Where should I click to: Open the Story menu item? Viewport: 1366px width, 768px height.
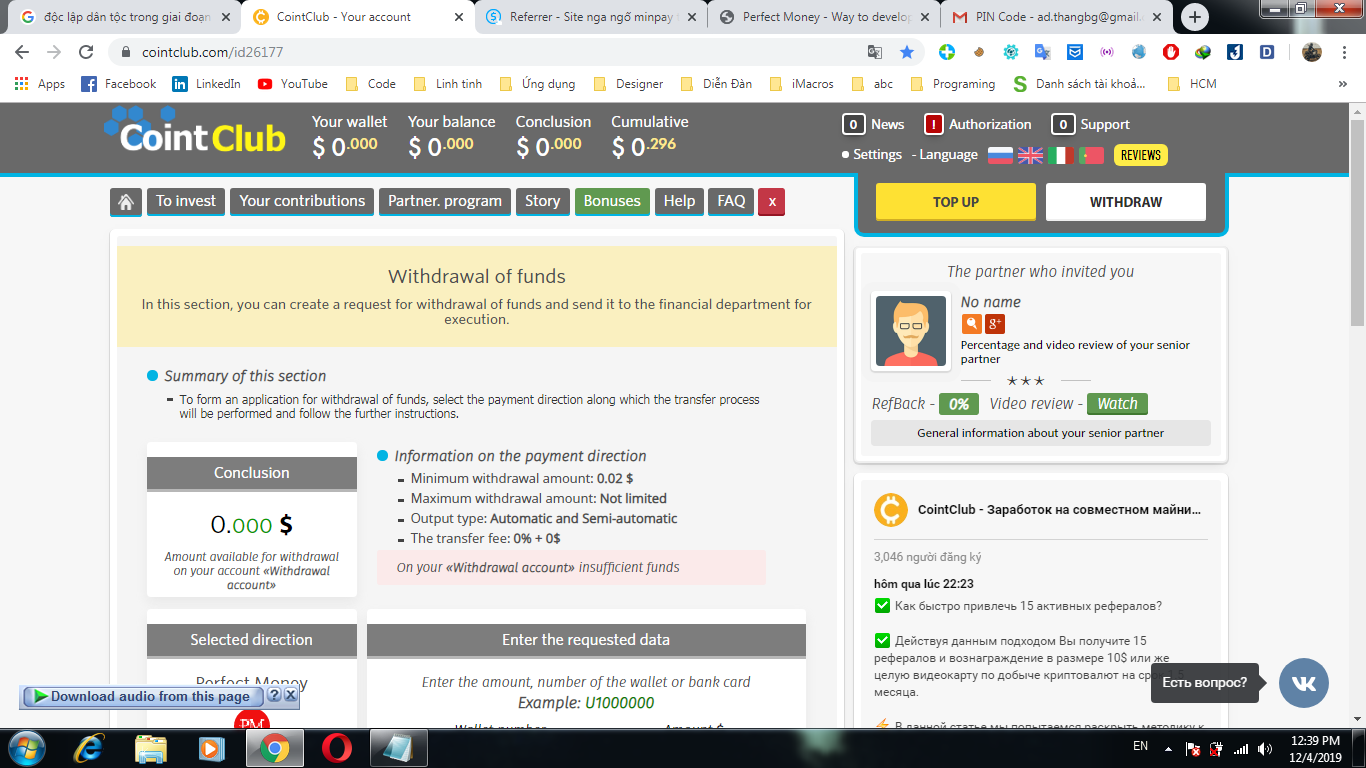(x=543, y=202)
